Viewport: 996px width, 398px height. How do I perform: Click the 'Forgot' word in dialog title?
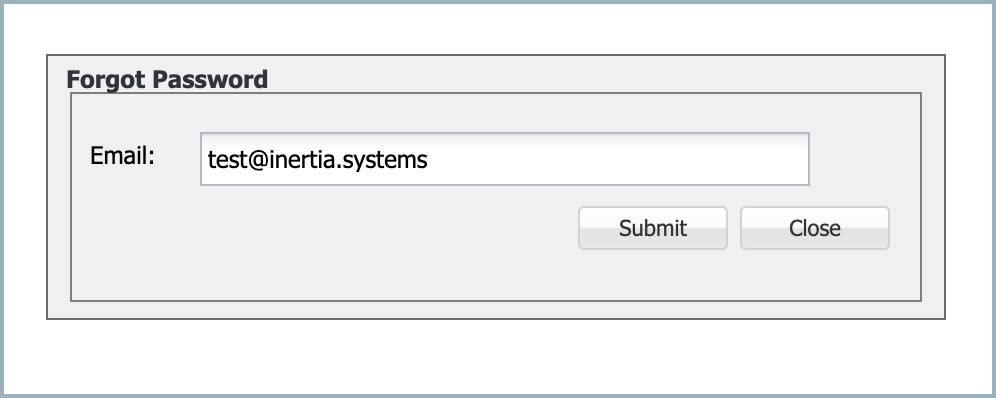click(107, 80)
